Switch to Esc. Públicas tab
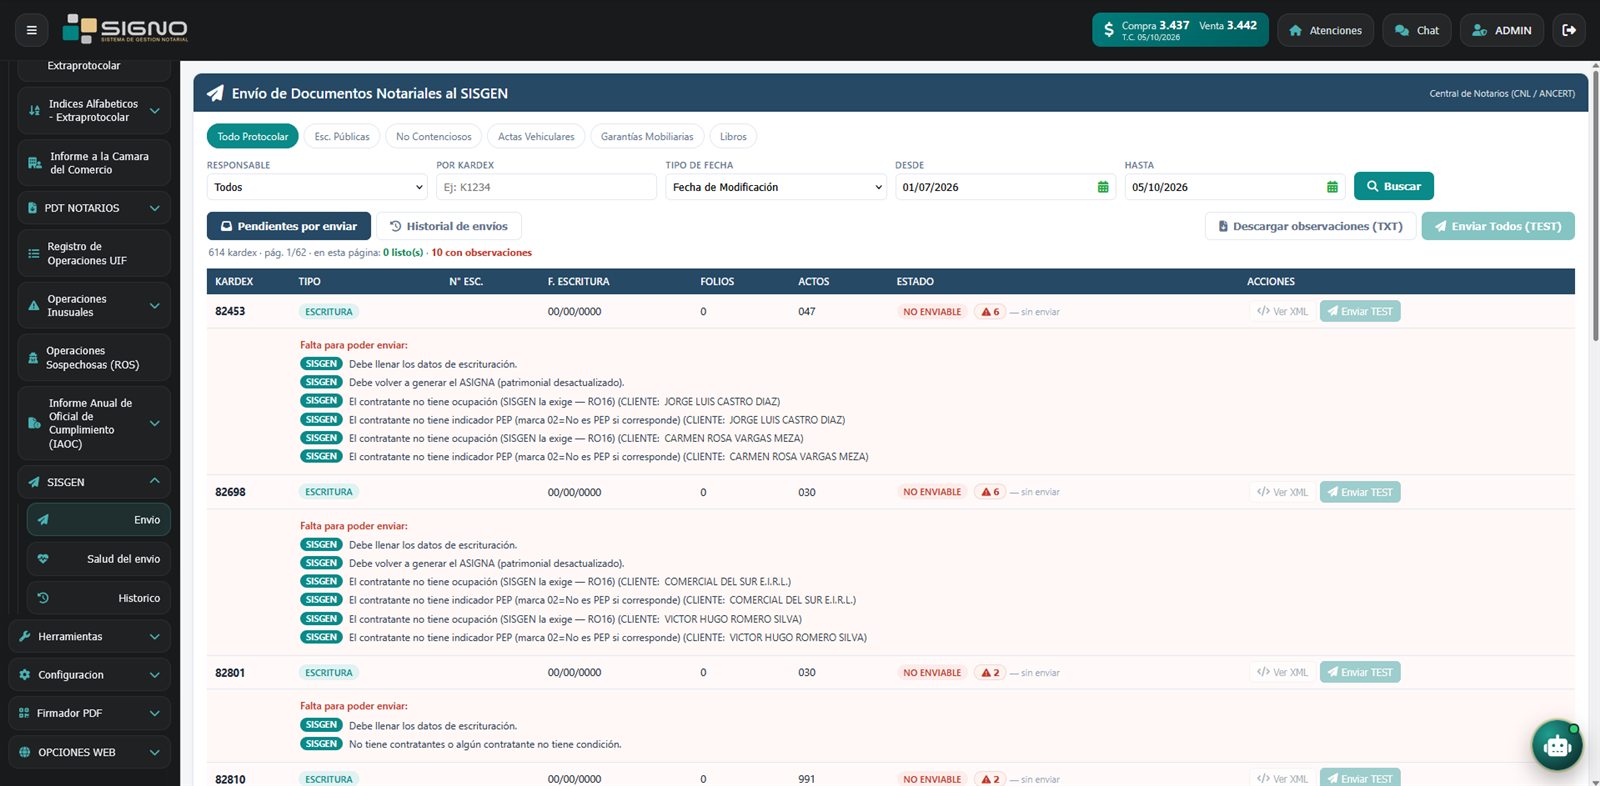1600x786 pixels. coord(342,137)
